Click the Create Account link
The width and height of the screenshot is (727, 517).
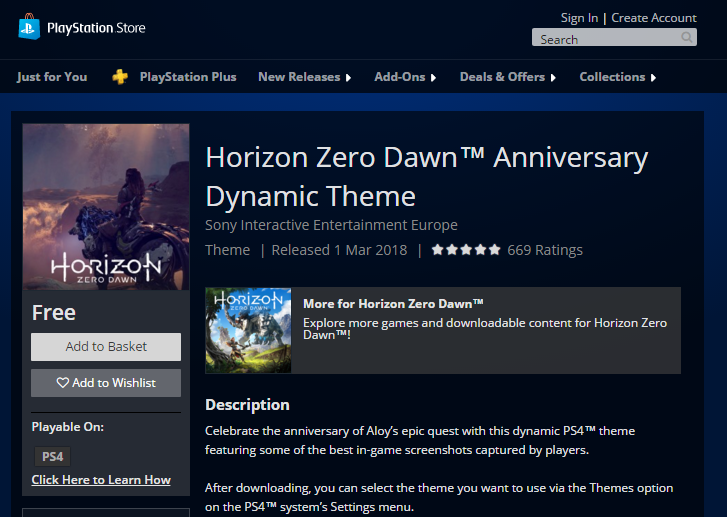[654, 18]
